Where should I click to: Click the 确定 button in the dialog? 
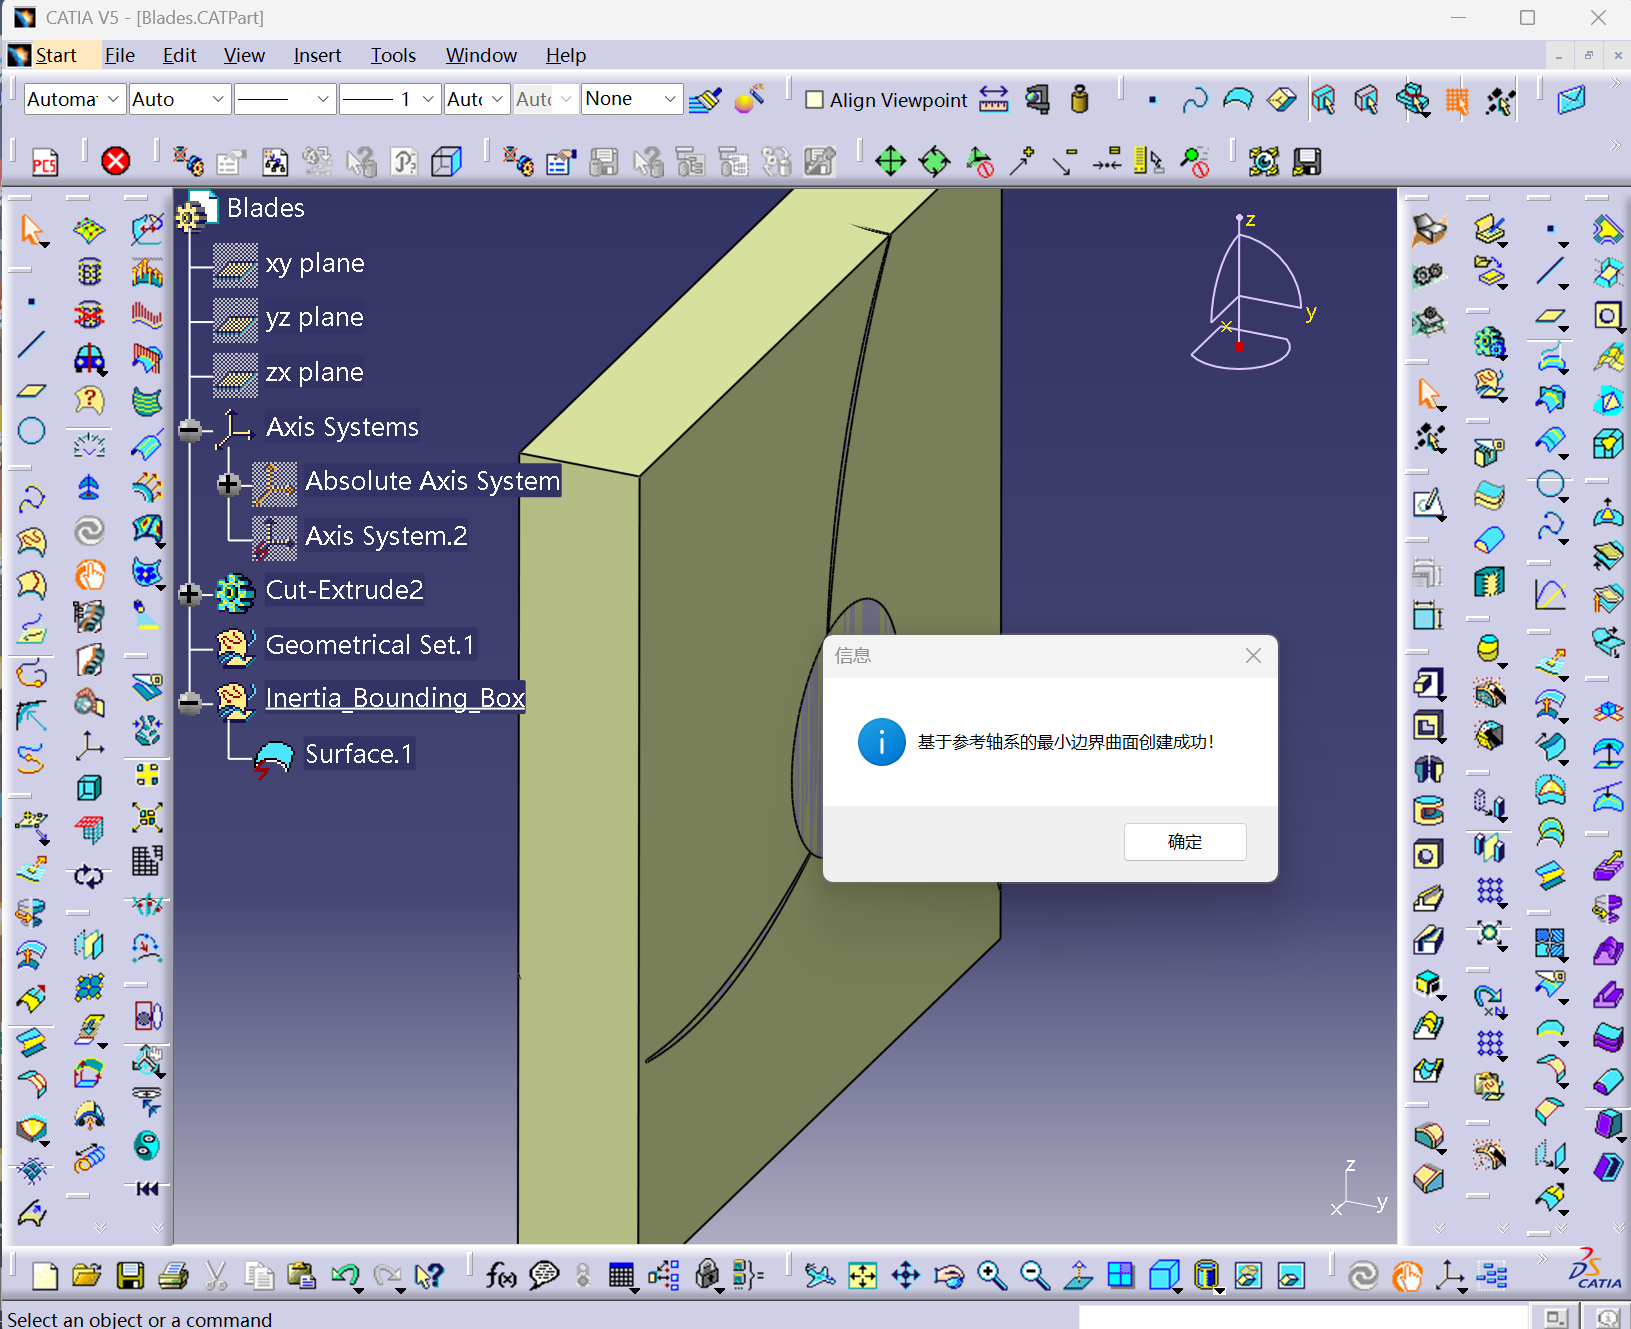click(1185, 842)
